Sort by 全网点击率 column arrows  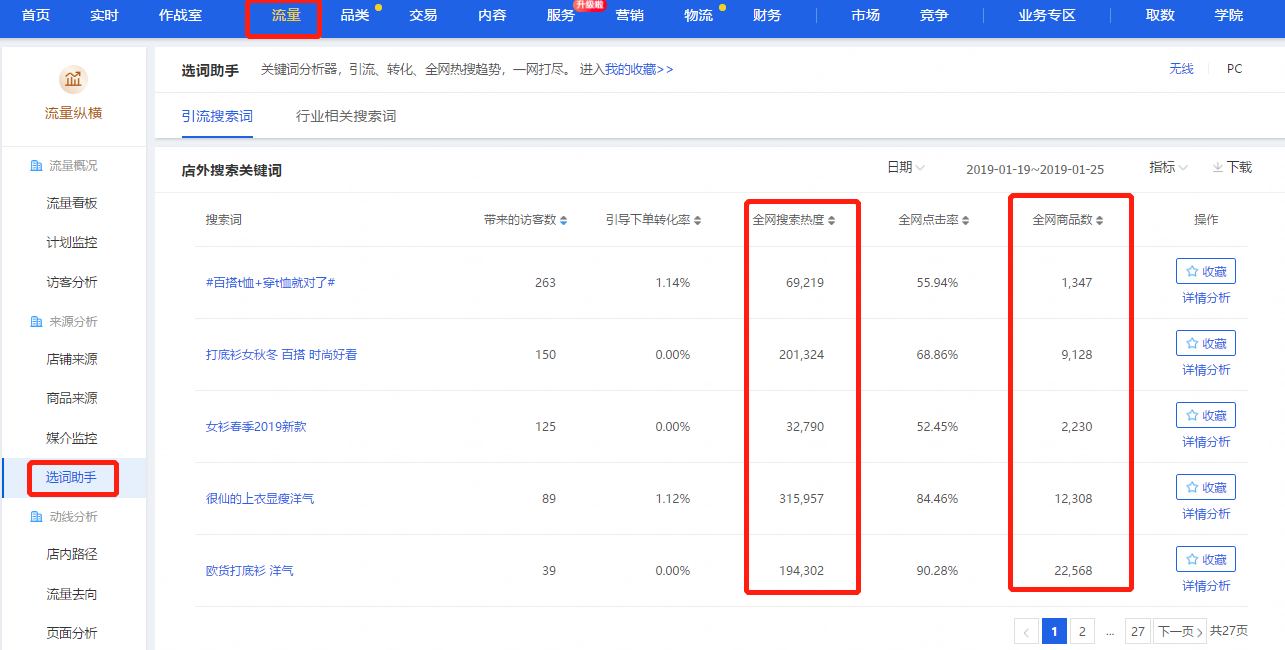(965, 220)
